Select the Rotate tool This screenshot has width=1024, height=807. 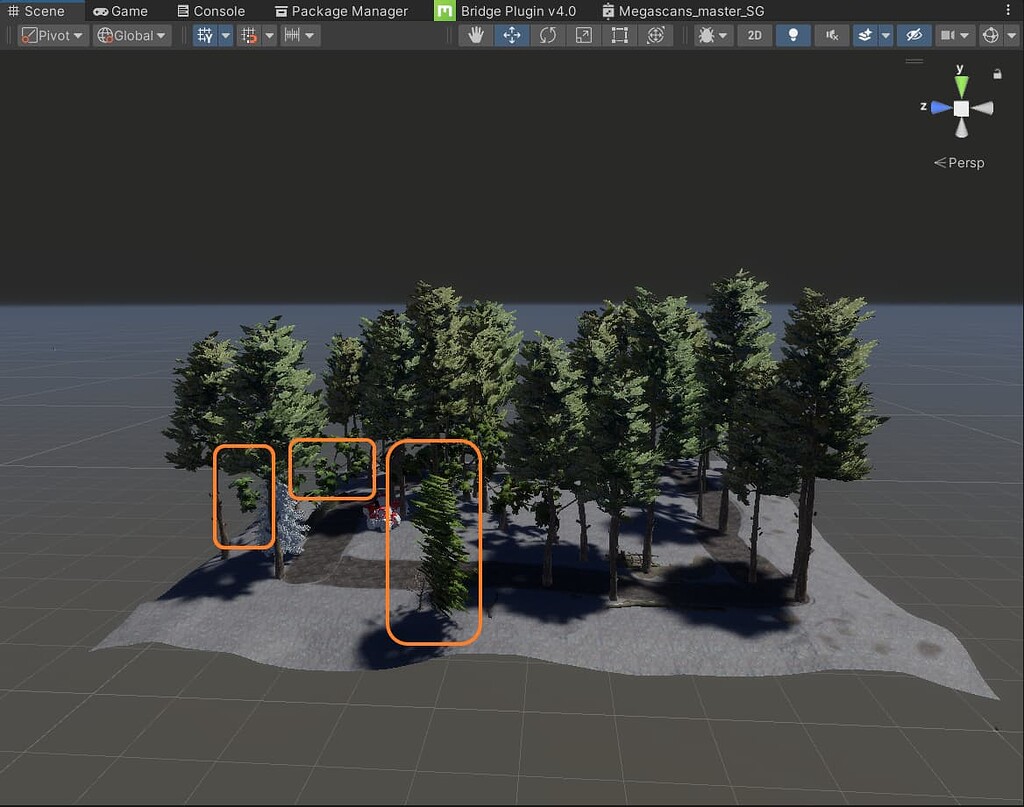[x=547, y=35]
